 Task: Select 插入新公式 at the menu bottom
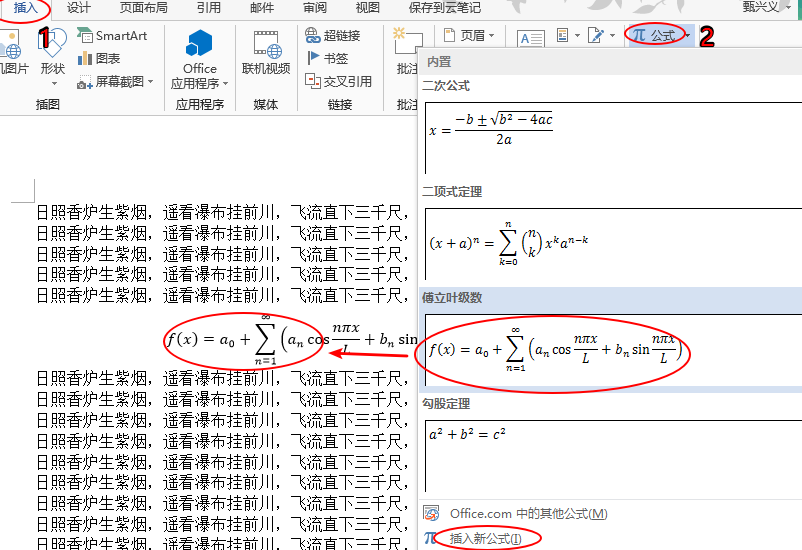tap(485, 538)
